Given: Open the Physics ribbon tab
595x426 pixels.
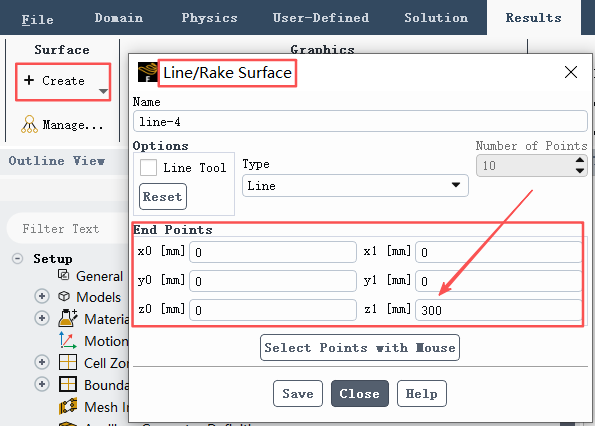Looking at the screenshot, I should 209,18.
